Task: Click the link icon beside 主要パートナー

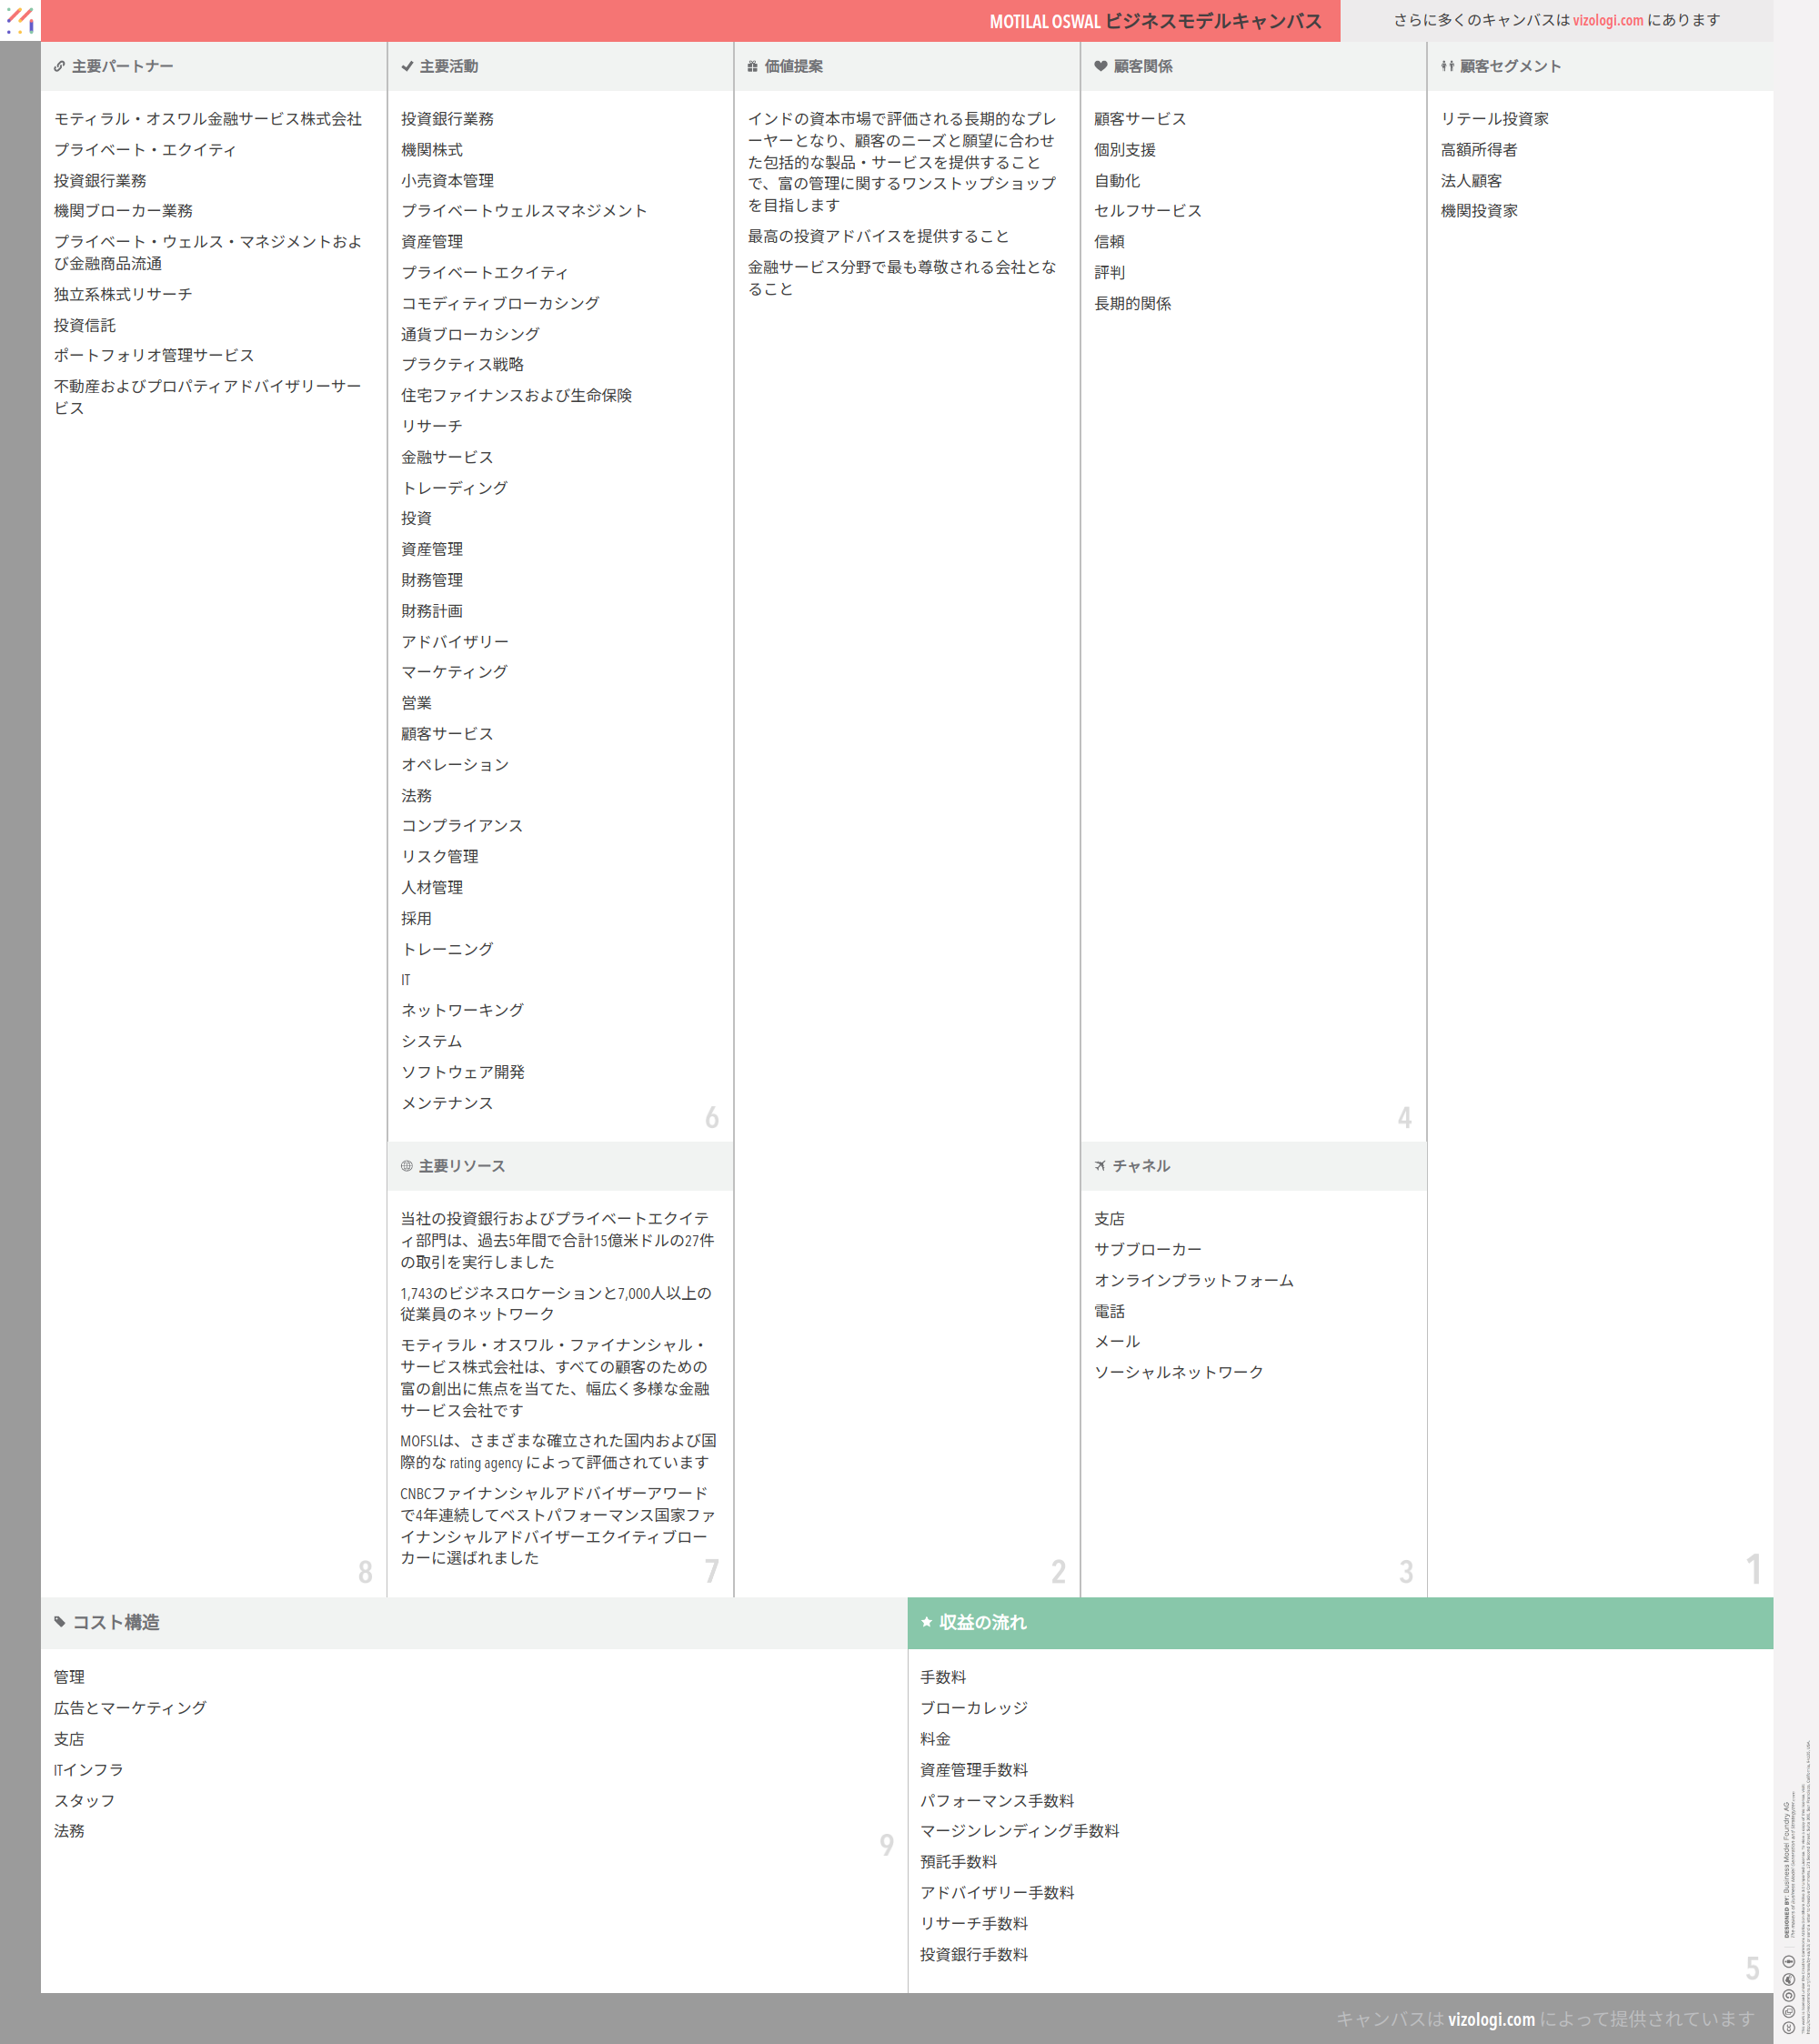Action: pos(59,67)
